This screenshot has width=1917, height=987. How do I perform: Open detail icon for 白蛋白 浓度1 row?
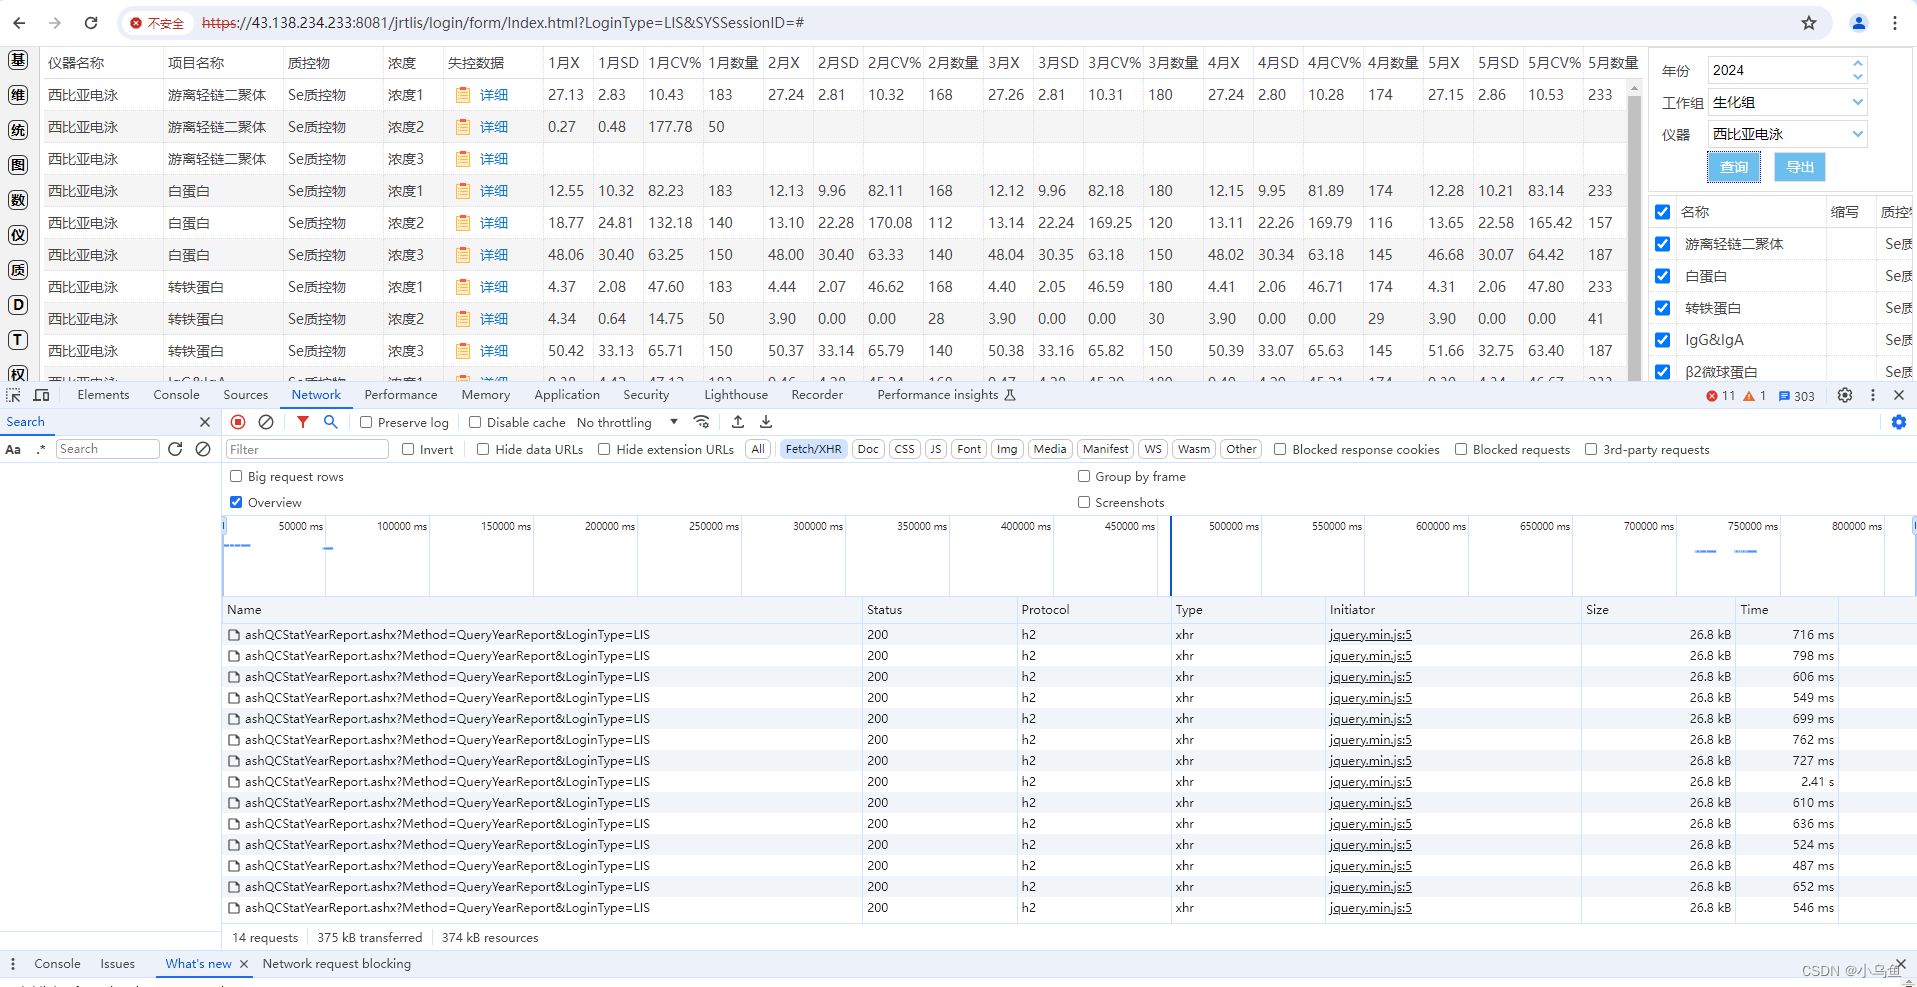tap(463, 191)
